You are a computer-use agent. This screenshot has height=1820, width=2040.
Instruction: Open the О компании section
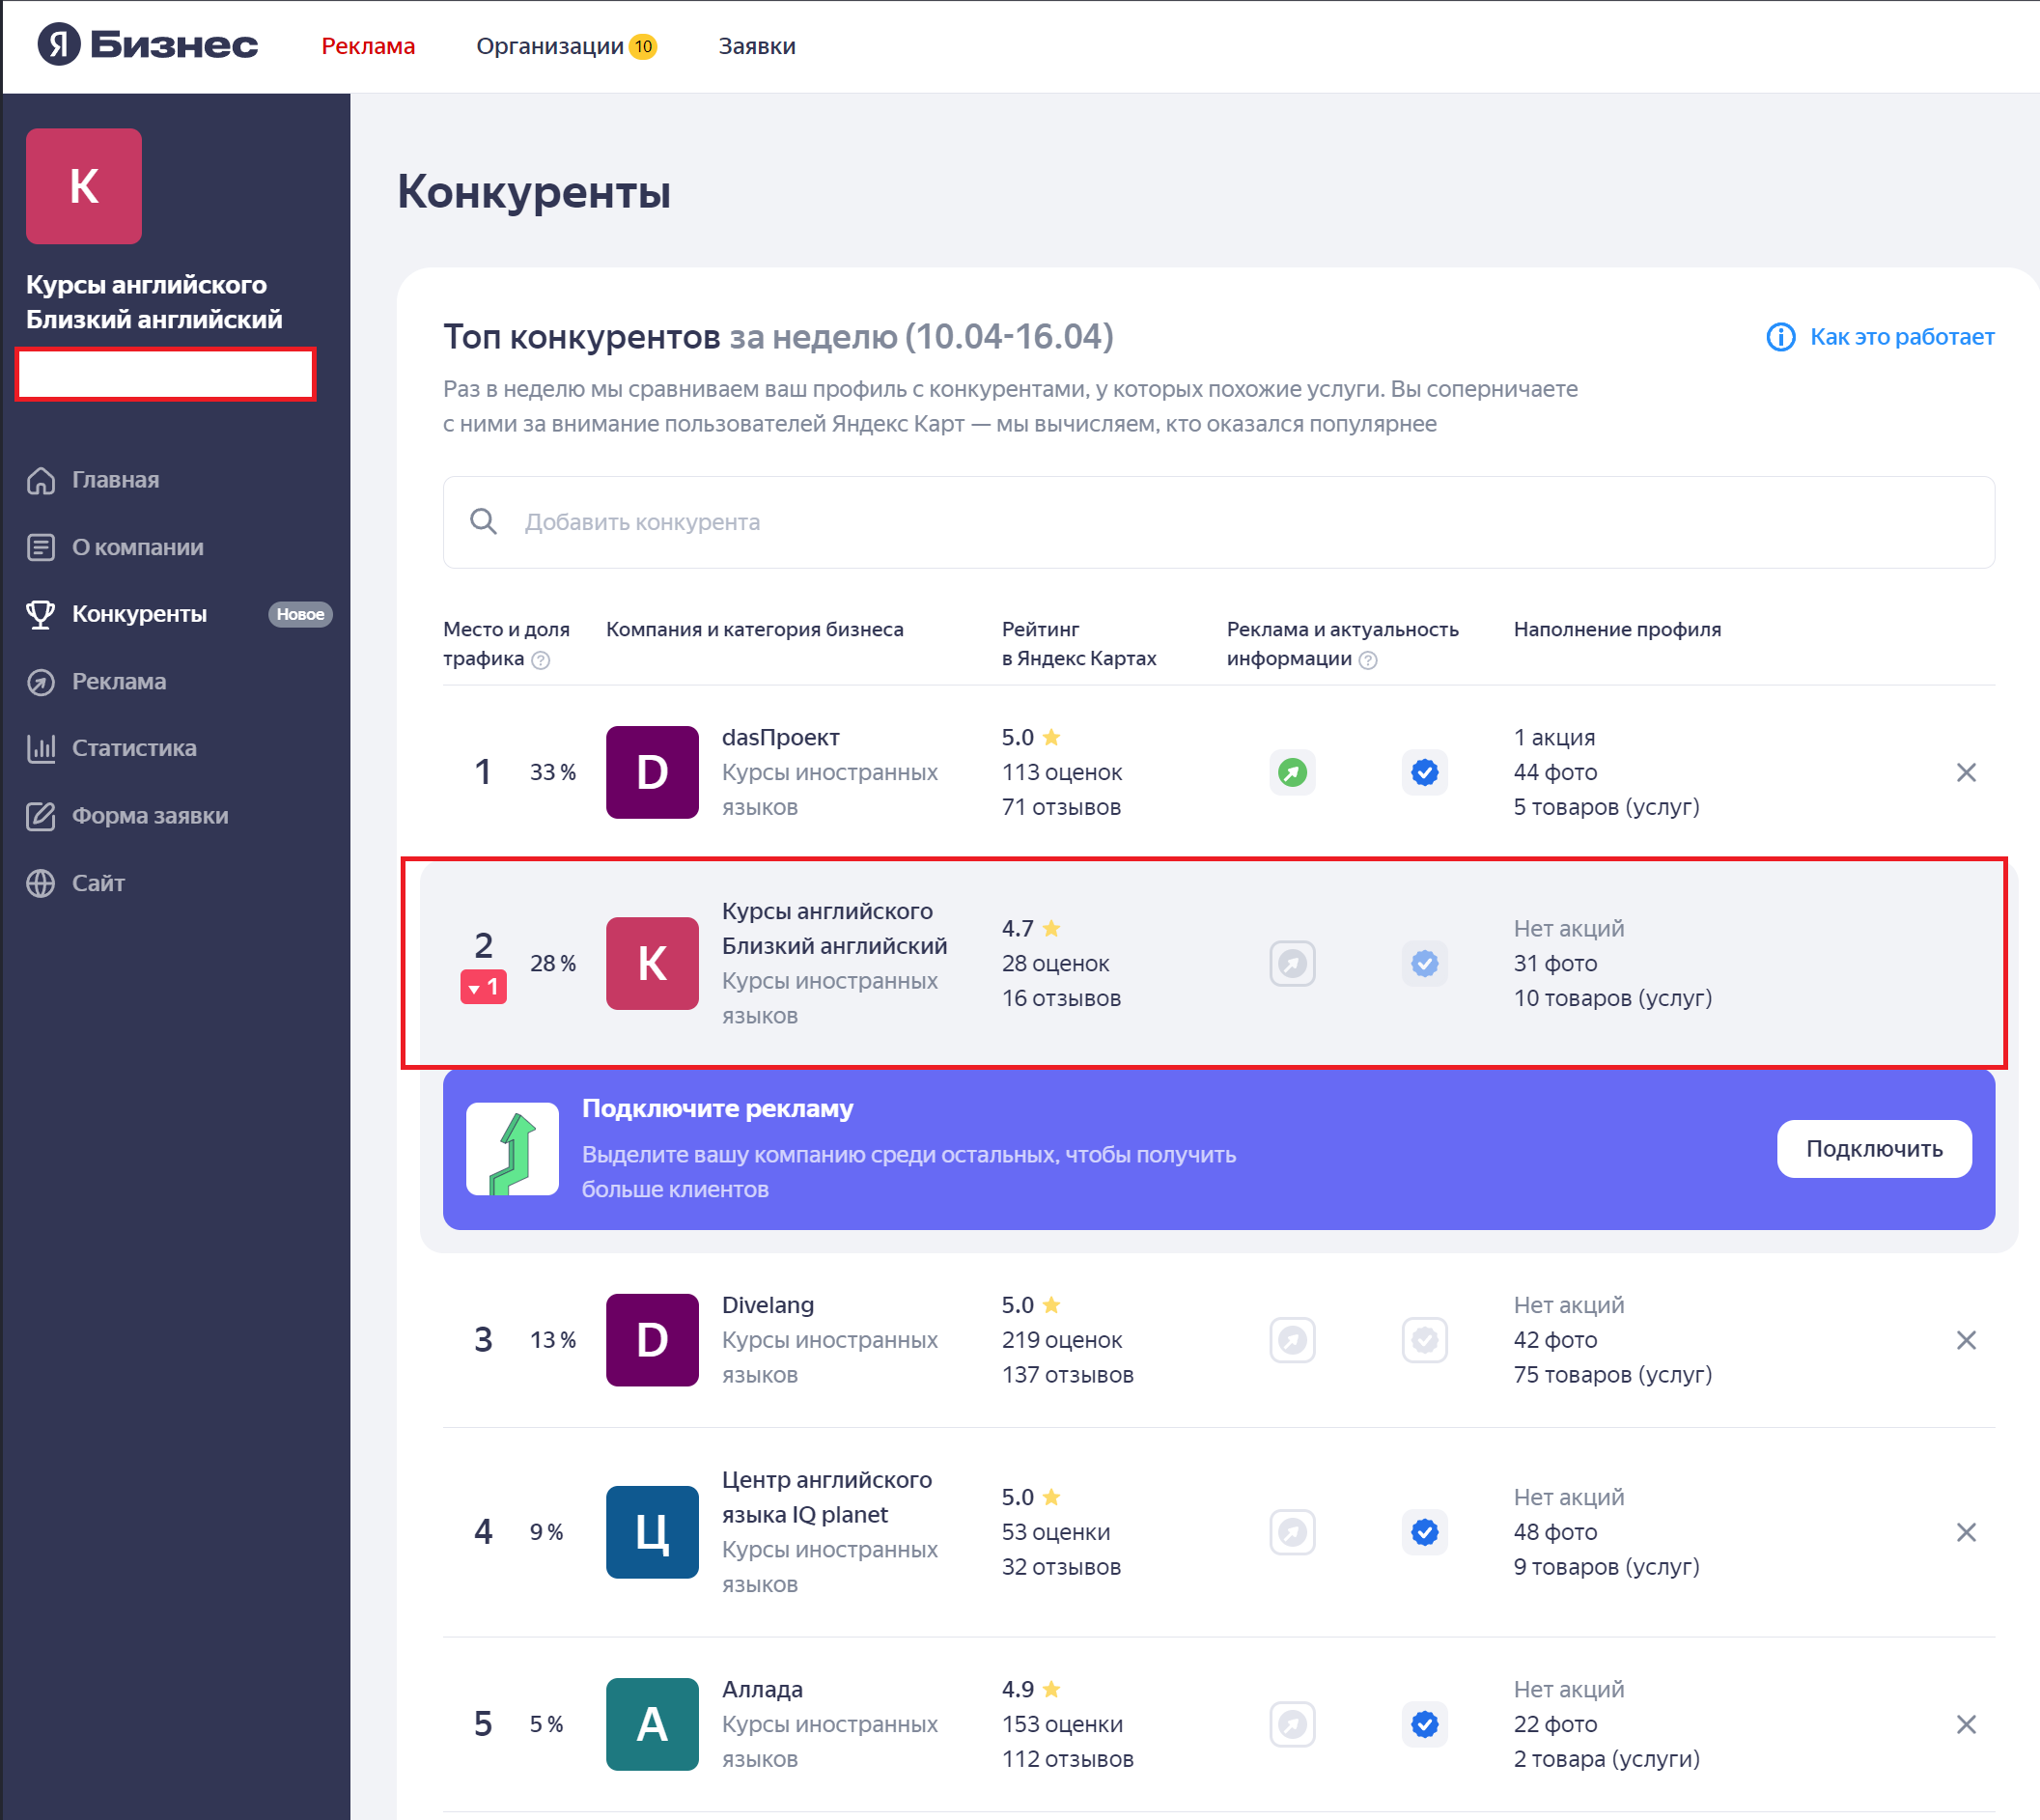click(137, 547)
